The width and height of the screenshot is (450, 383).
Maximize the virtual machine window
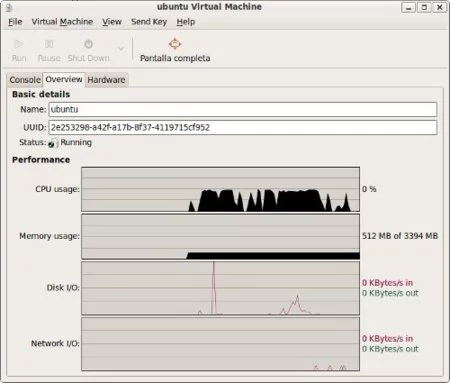[424, 7]
